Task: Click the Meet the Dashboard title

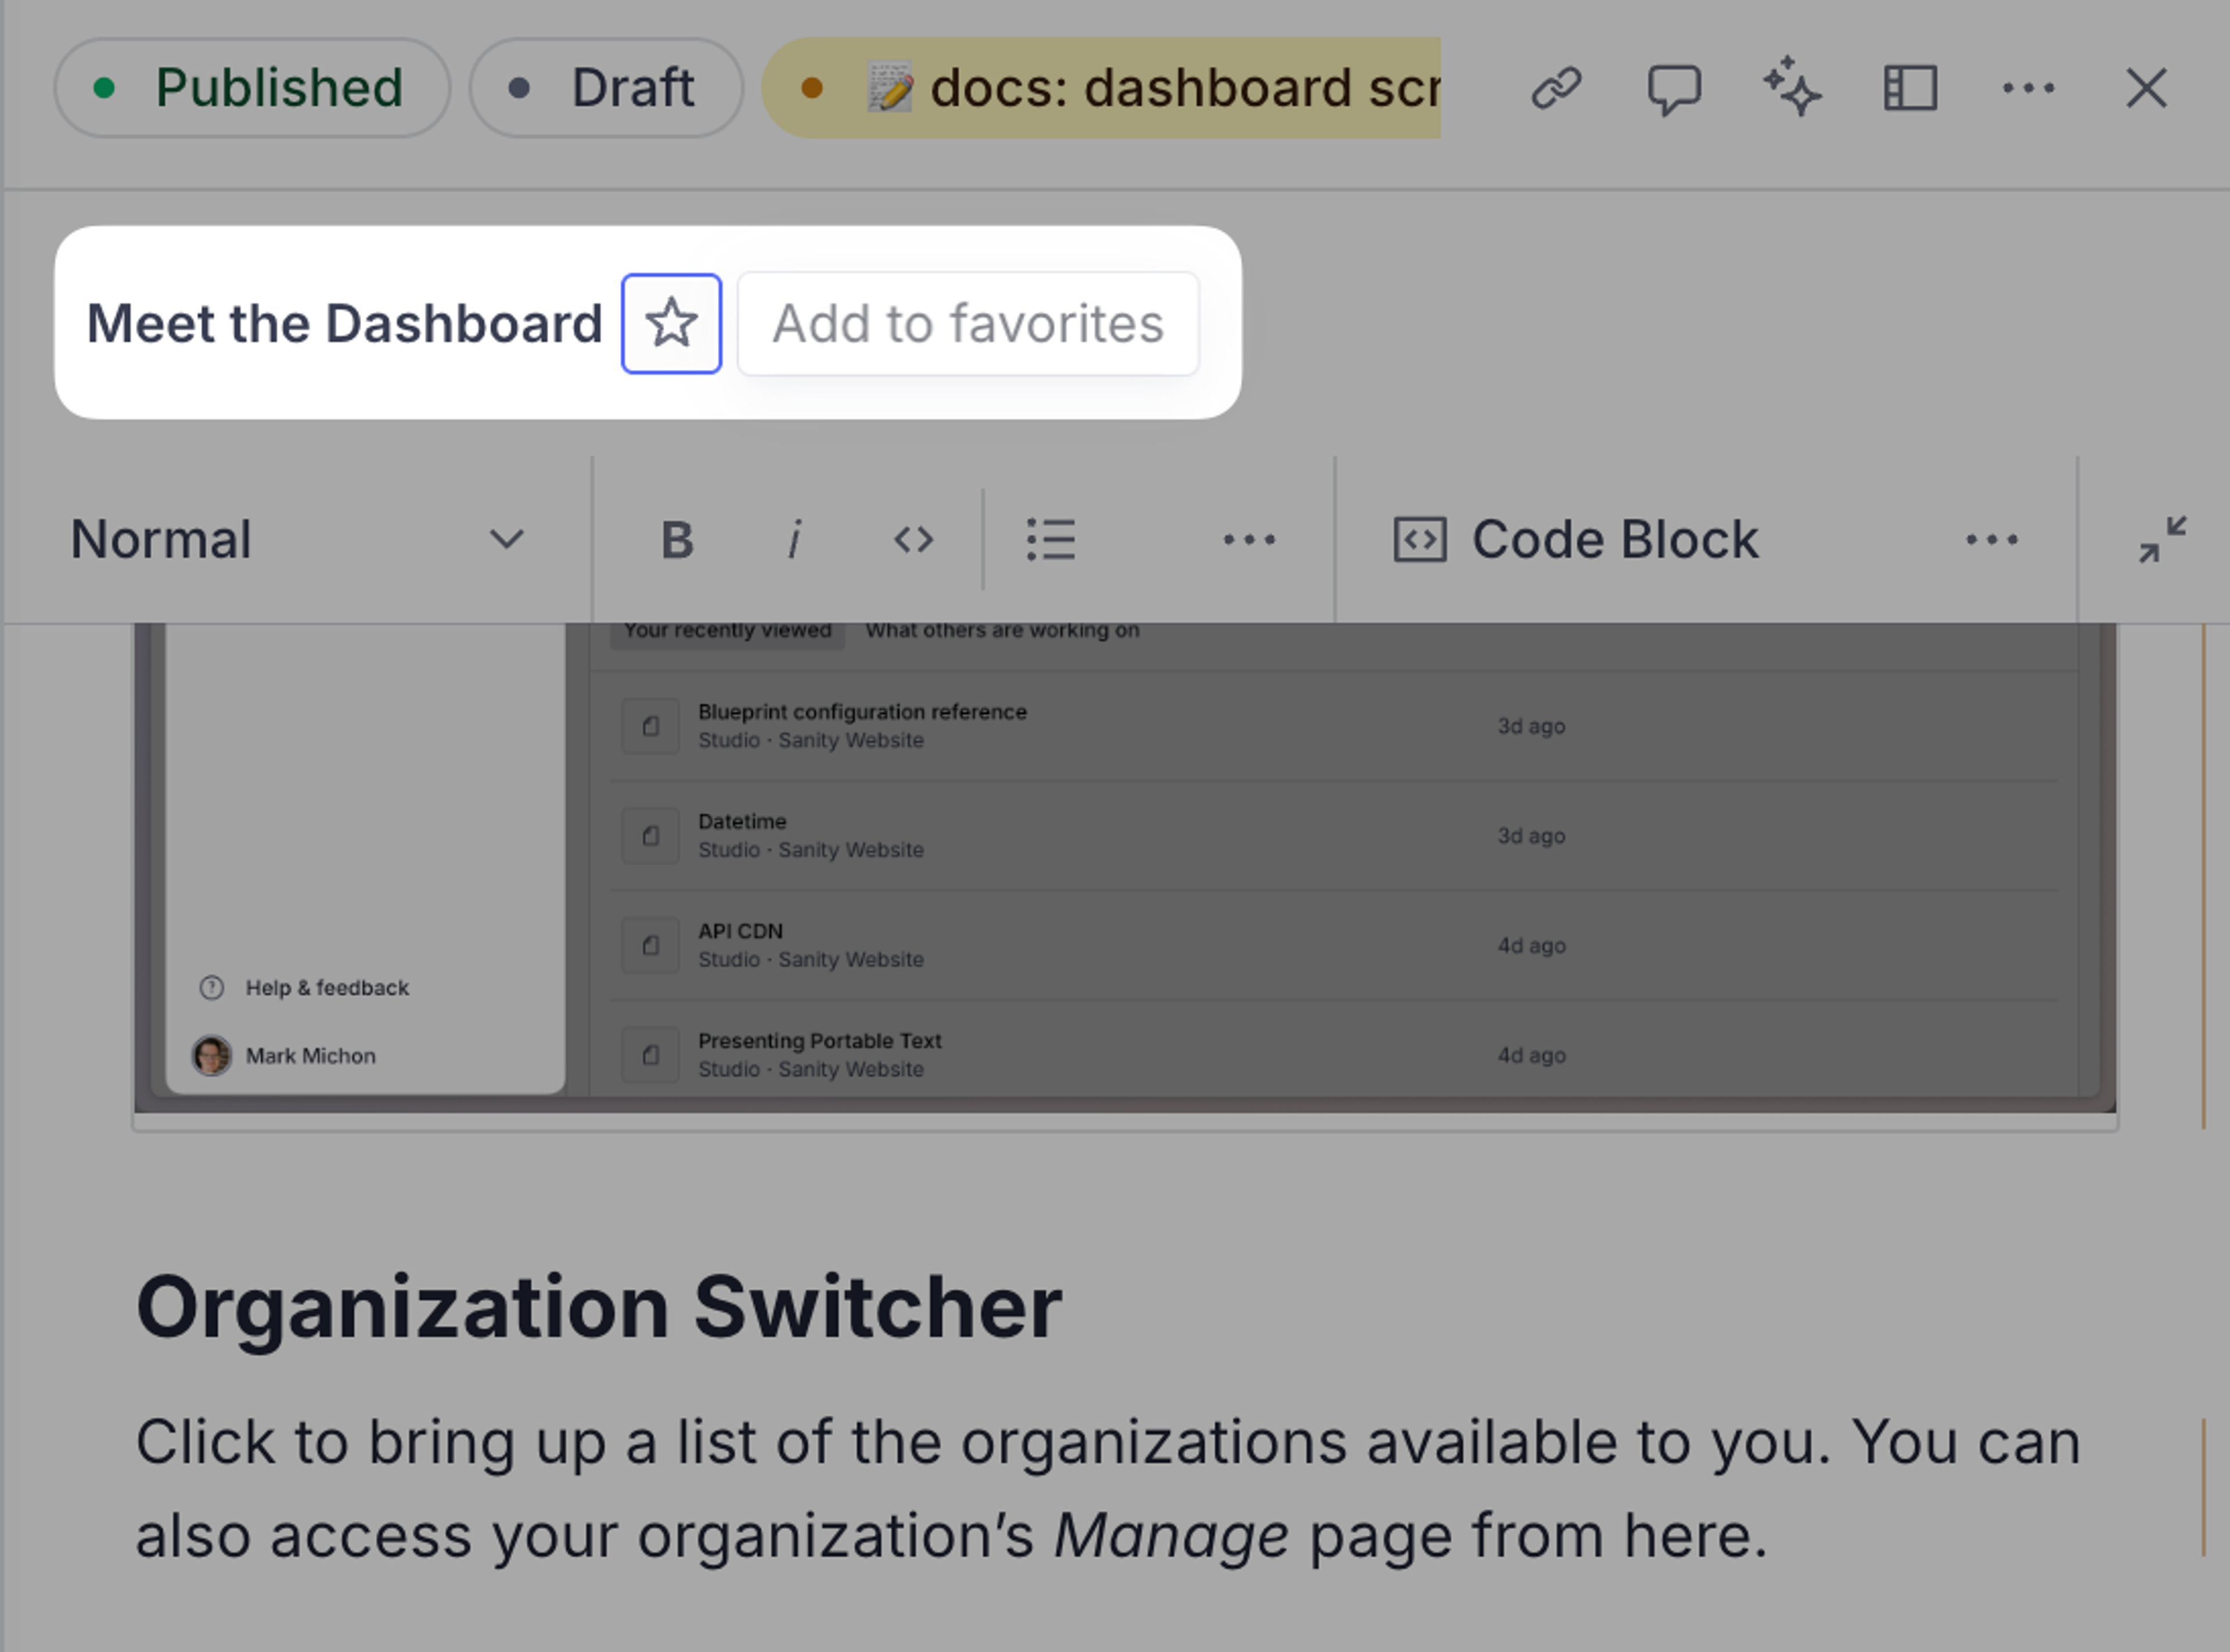Action: pos(344,323)
